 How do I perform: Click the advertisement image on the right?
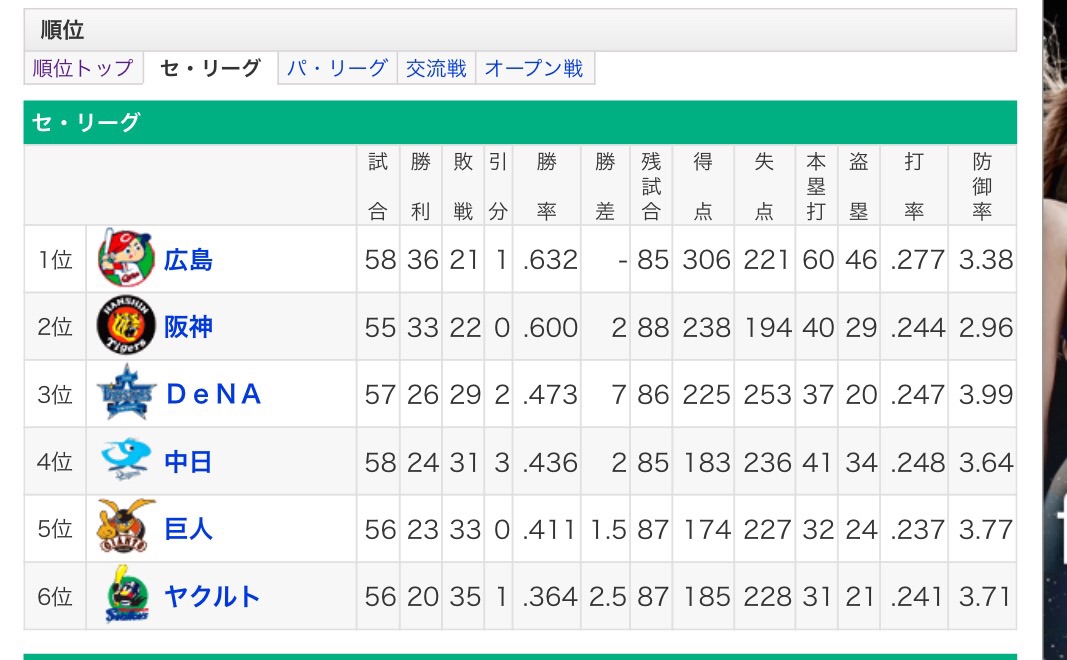point(1054,330)
